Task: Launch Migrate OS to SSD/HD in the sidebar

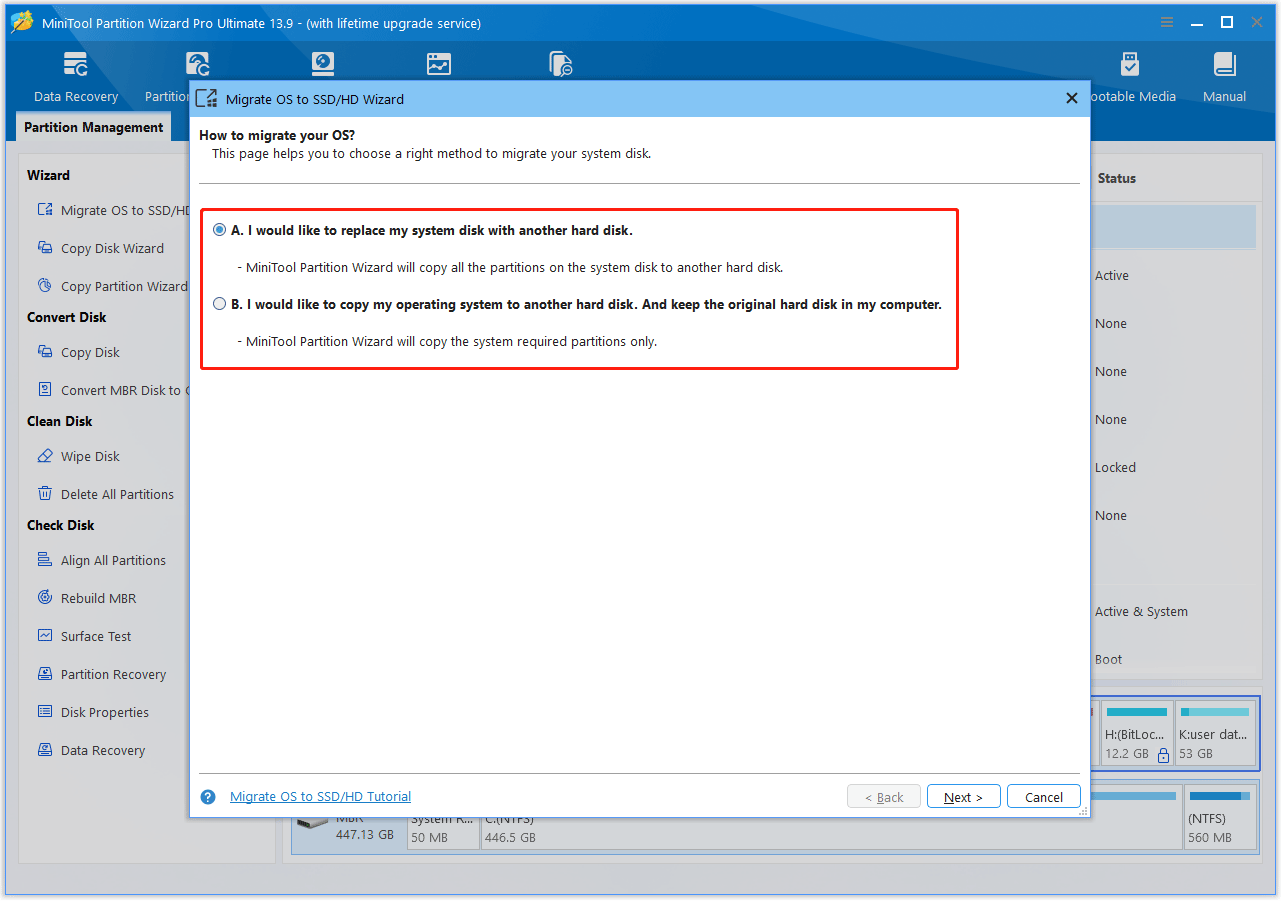Action: tap(113, 210)
